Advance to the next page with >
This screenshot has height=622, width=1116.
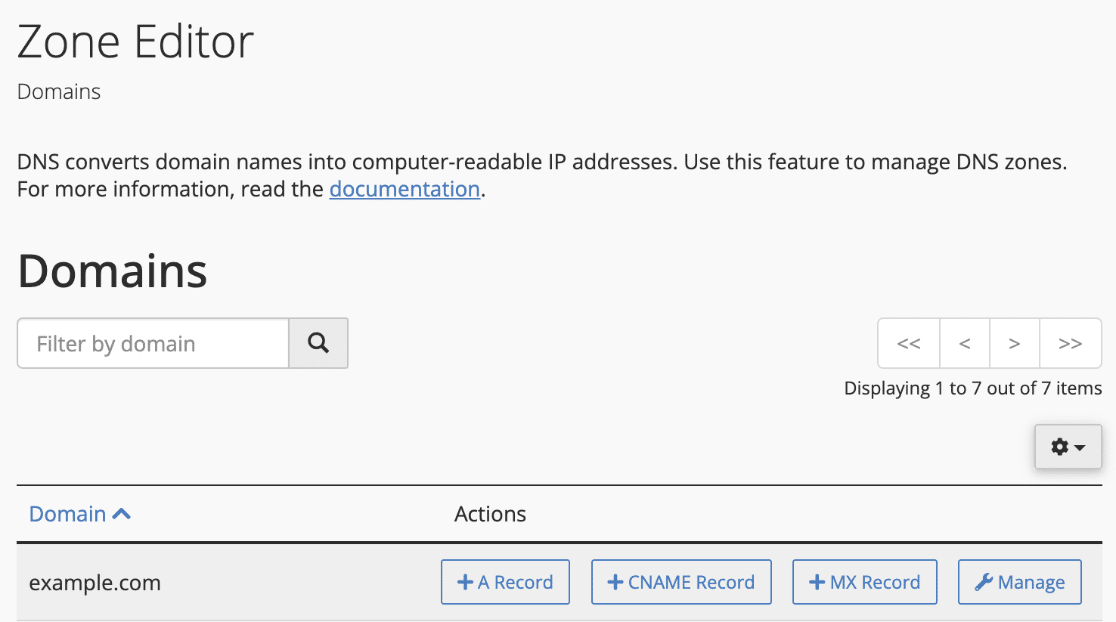click(x=1014, y=343)
